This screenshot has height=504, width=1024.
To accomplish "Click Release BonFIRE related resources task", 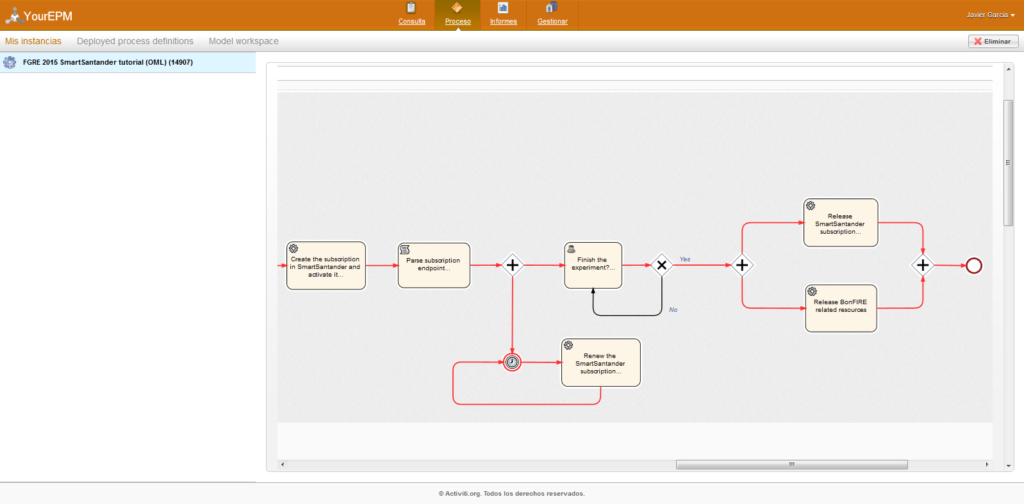I will [x=840, y=308].
